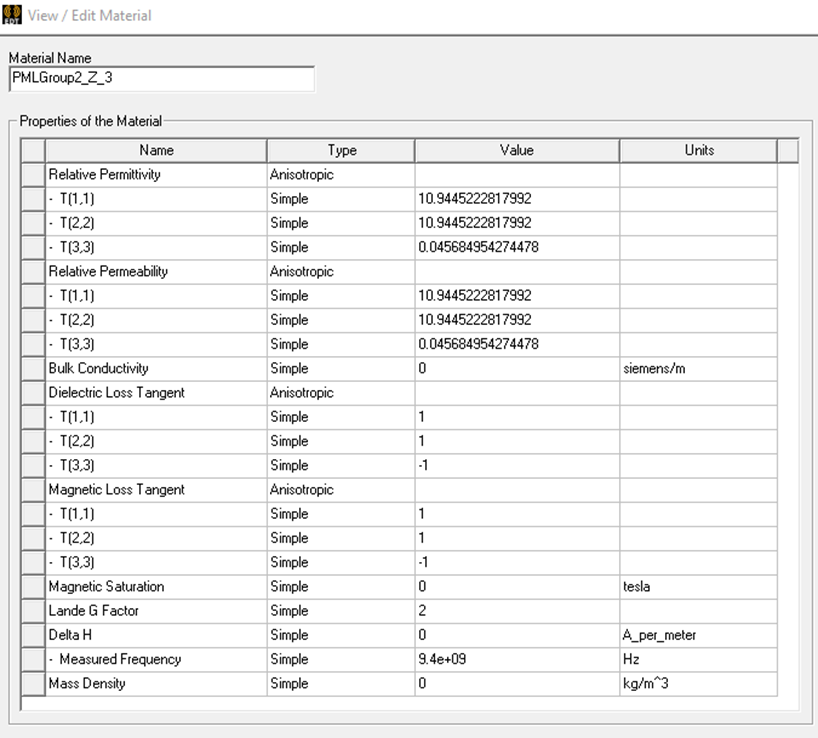The image size is (818, 738).
Task: Click the Mass Density kg/m^3 units cell
Action: 698,684
